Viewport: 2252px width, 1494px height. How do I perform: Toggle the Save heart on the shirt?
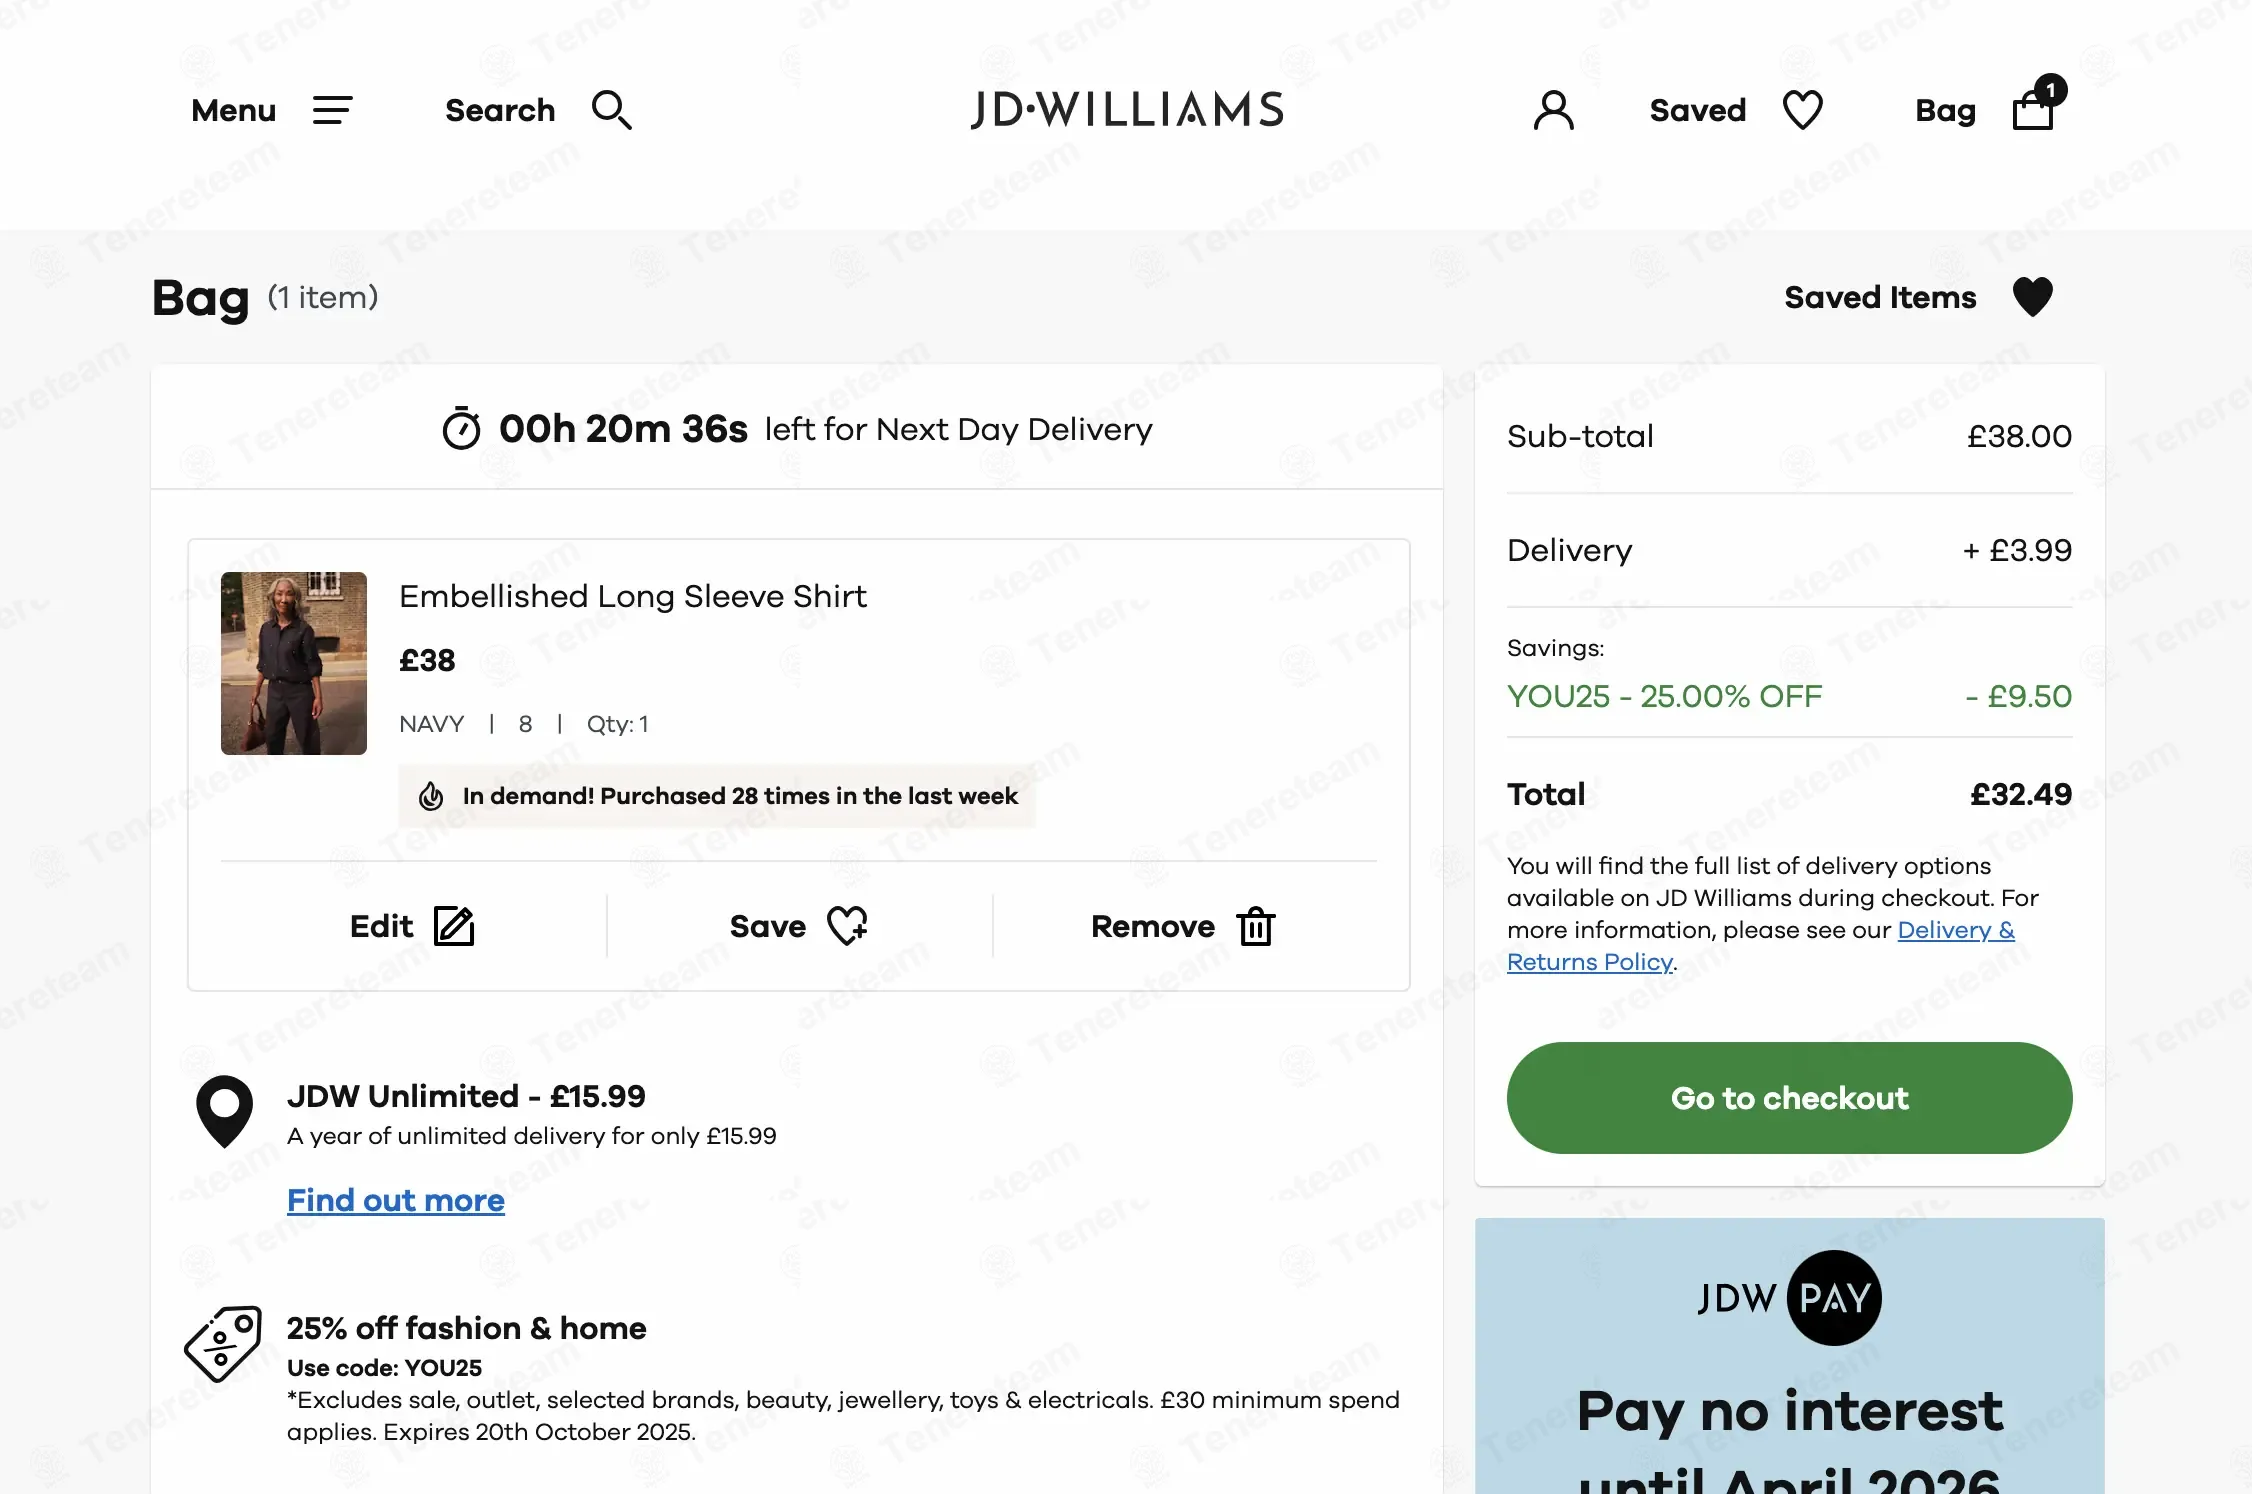[847, 926]
